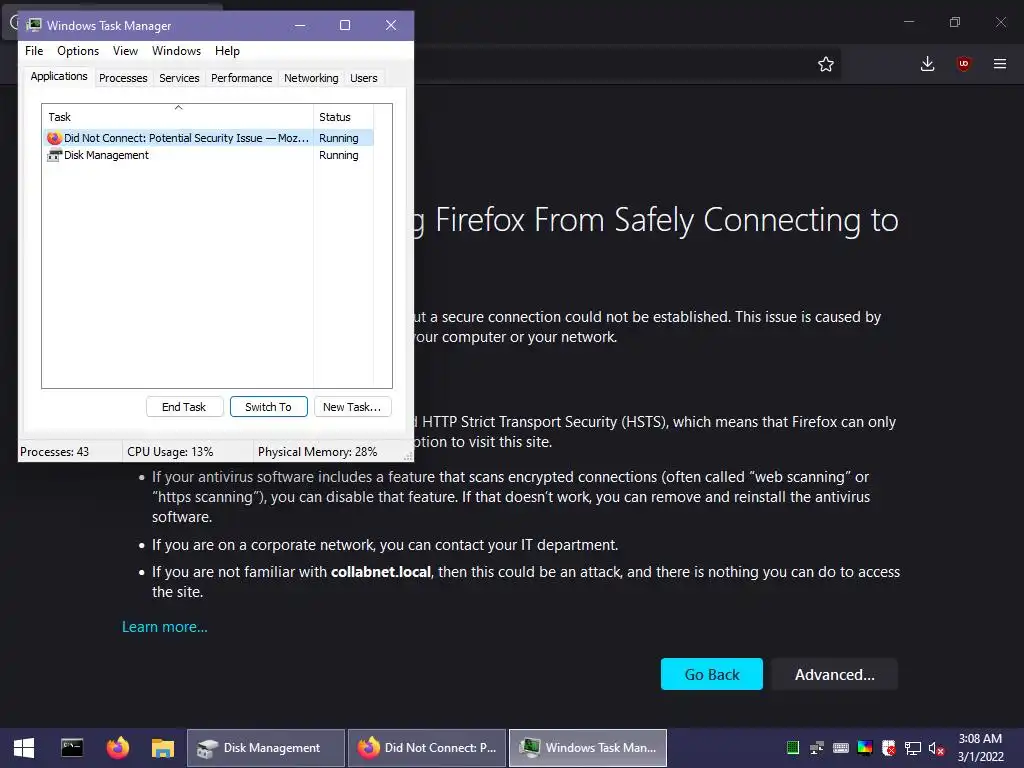Click the New Task... button
Image resolution: width=1024 pixels, height=768 pixels.
352,407
